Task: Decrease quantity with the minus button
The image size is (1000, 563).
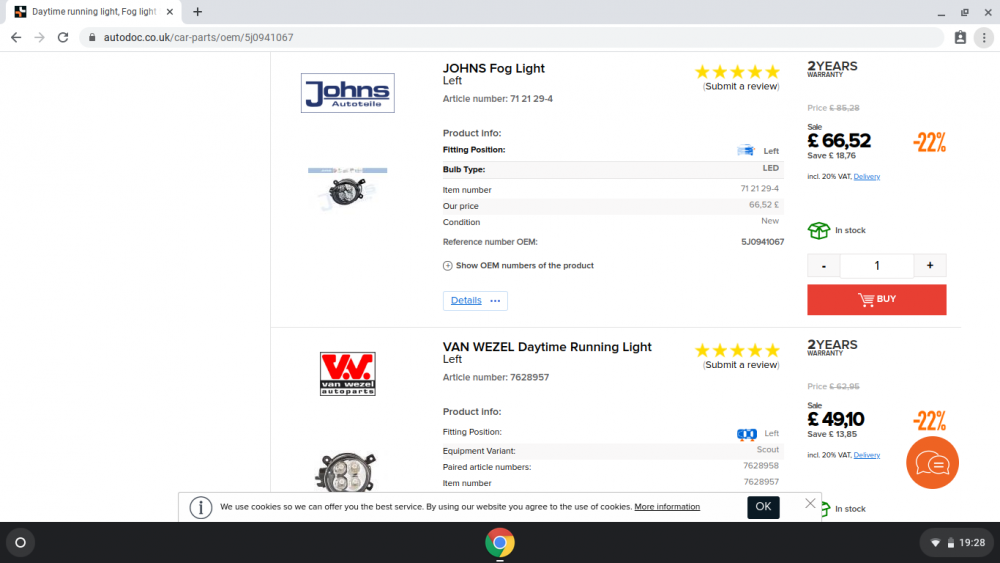Action: point(823,266)
